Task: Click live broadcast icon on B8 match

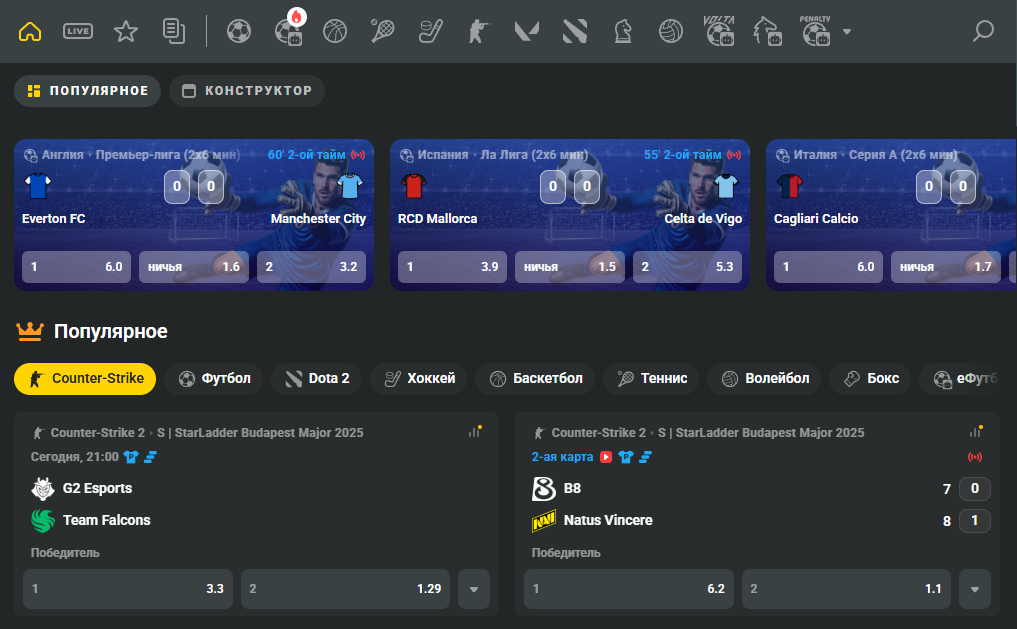Action: (x=975, y=457)
